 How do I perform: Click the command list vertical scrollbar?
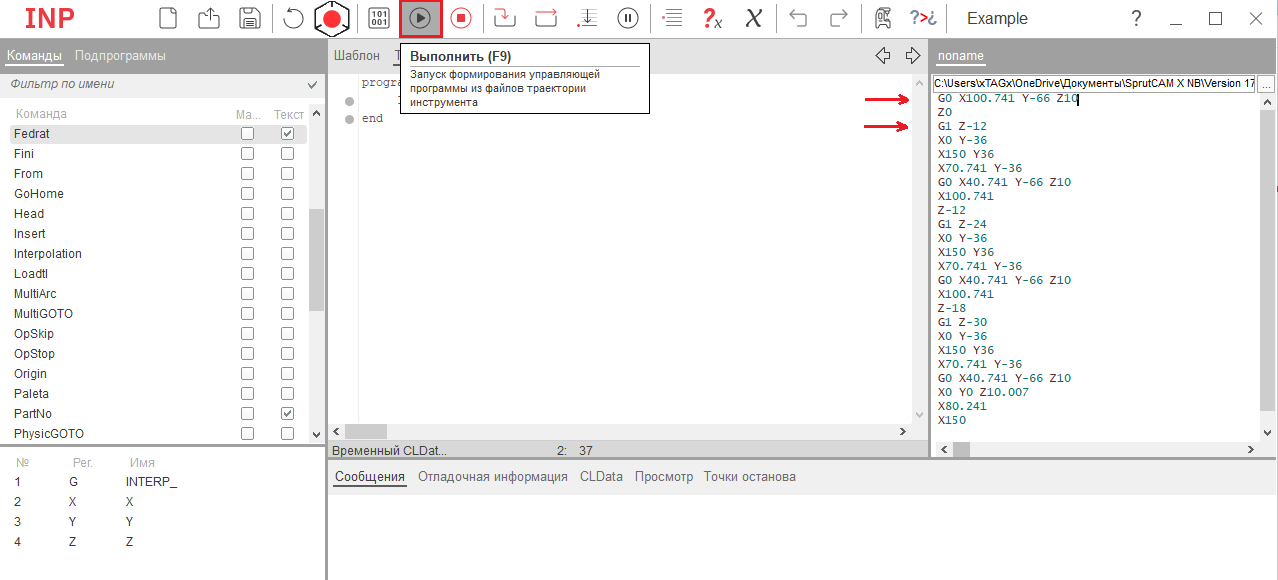point(316,260)
